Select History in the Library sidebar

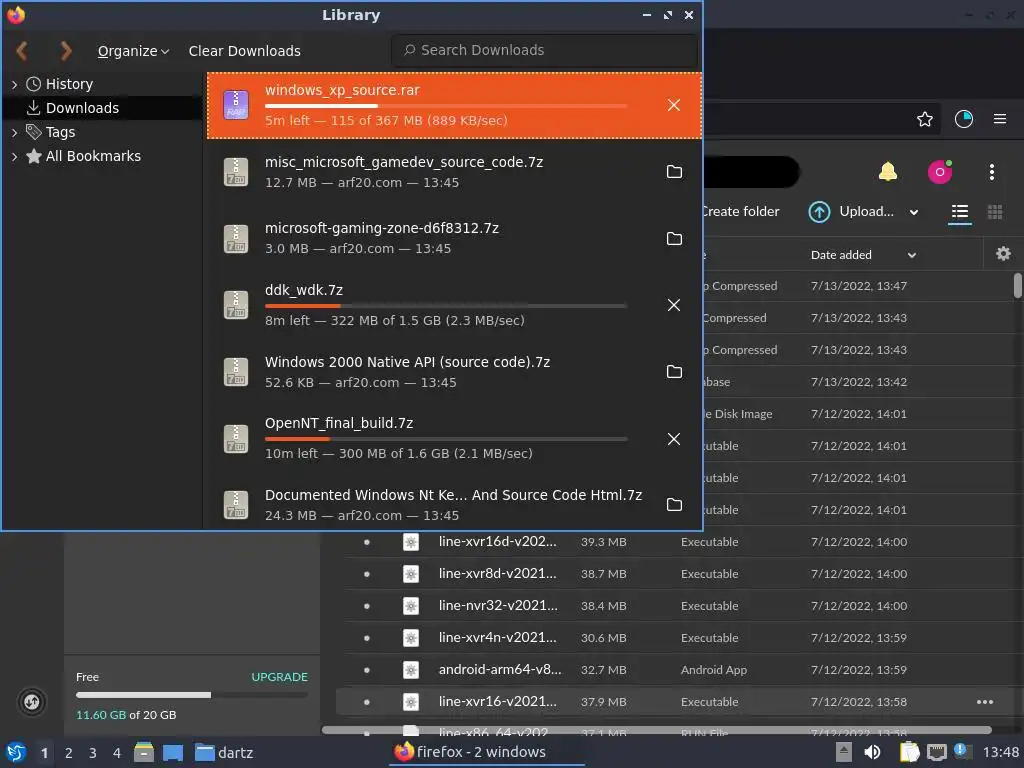69,84
